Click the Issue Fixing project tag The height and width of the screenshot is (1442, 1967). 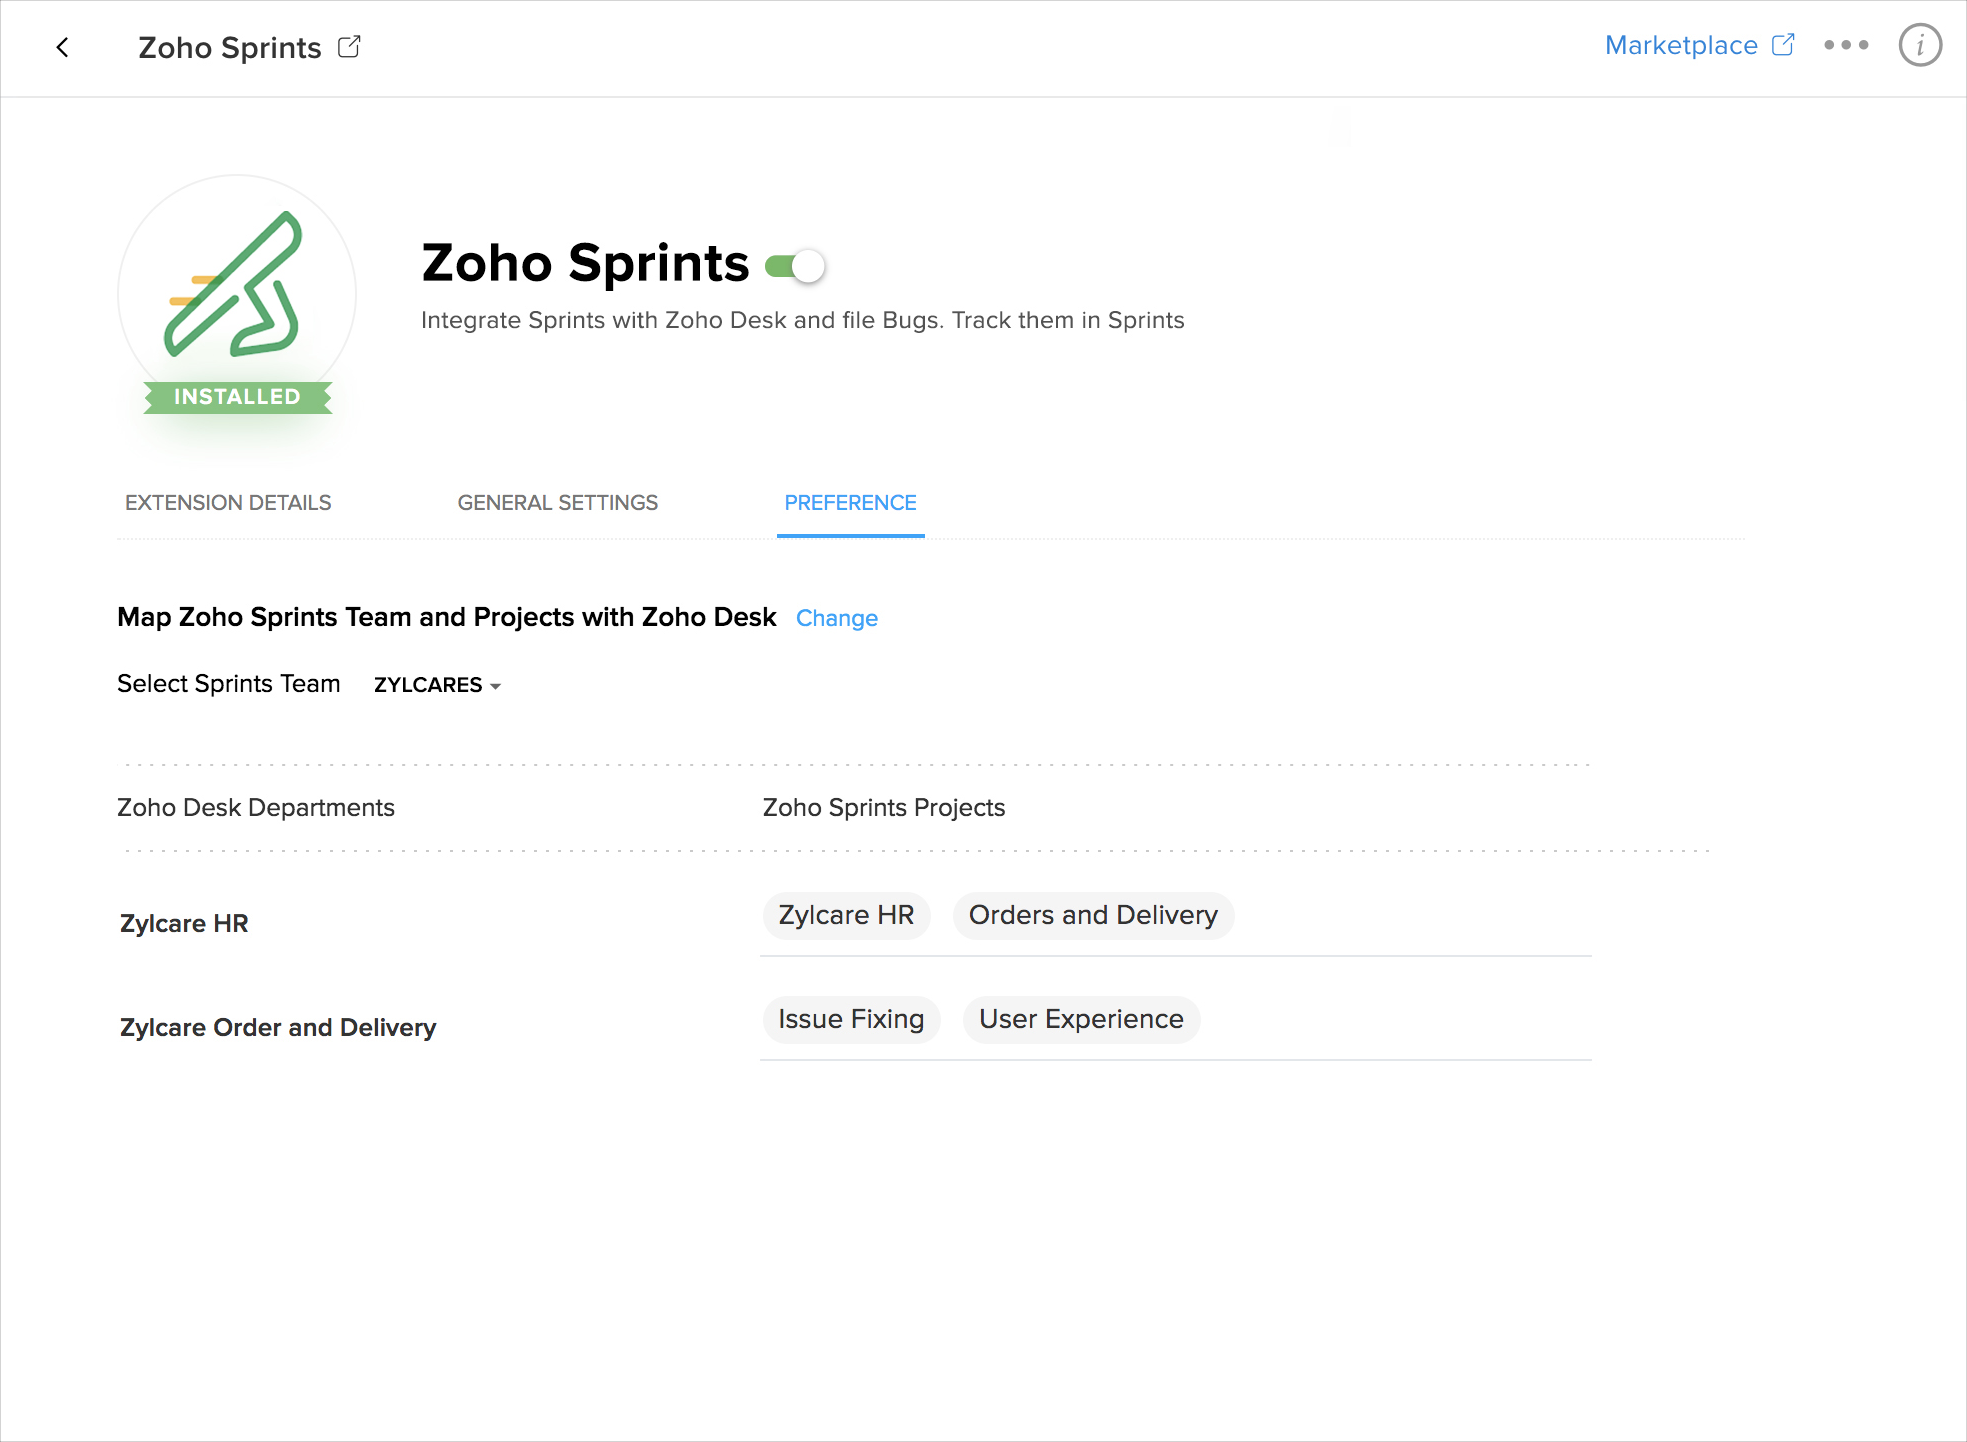pyautogui.click(x=851, y=1020)
